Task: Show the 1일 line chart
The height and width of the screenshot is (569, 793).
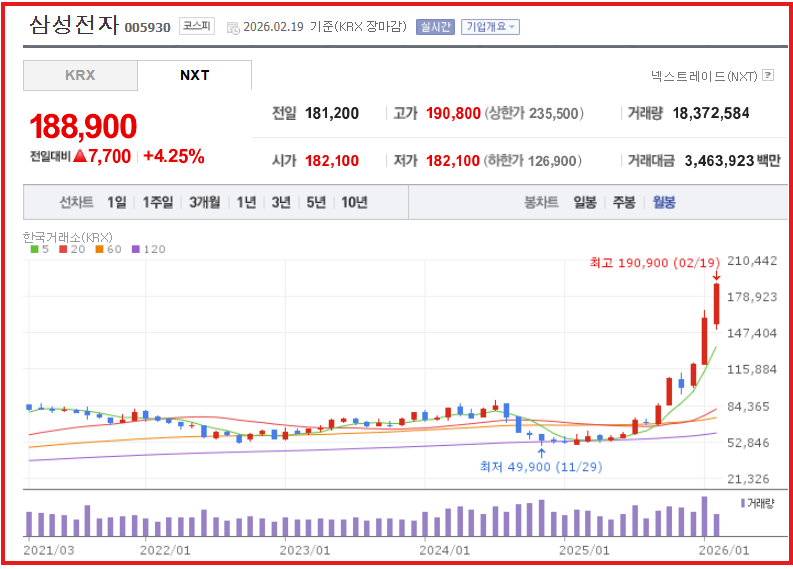Action: tap(117, 202)
